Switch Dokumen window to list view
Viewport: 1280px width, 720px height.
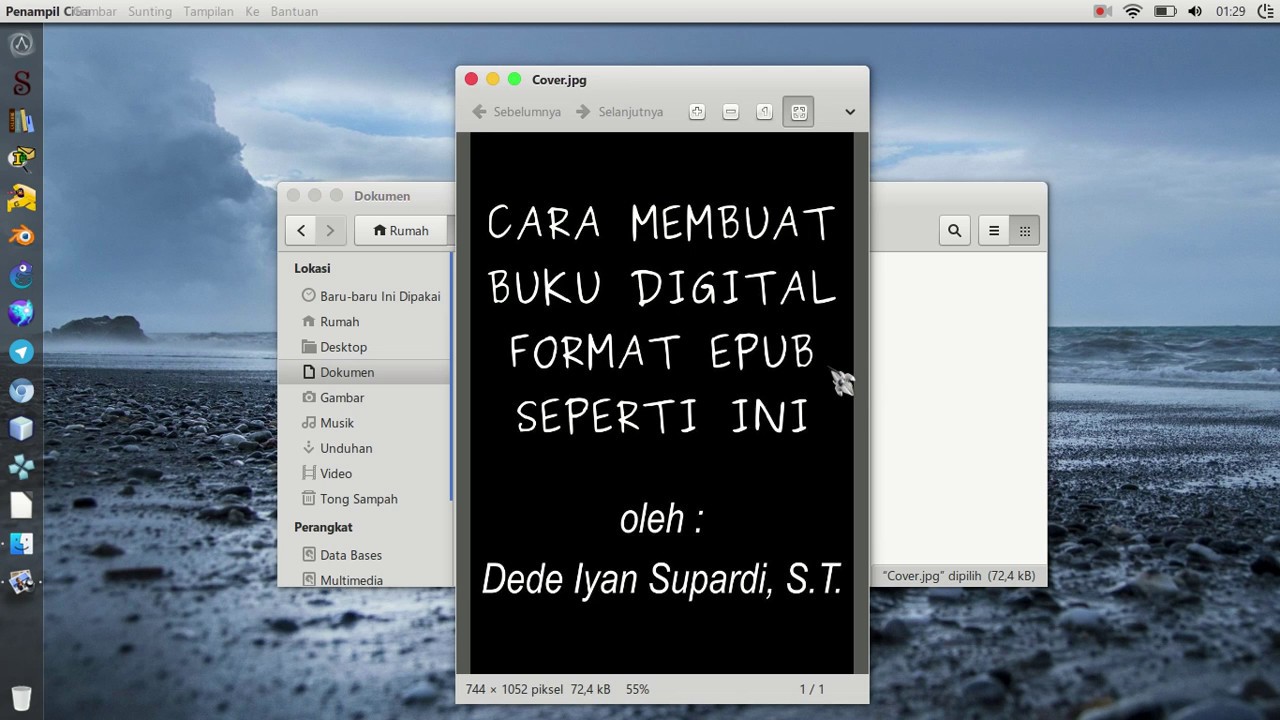[993, 230]
